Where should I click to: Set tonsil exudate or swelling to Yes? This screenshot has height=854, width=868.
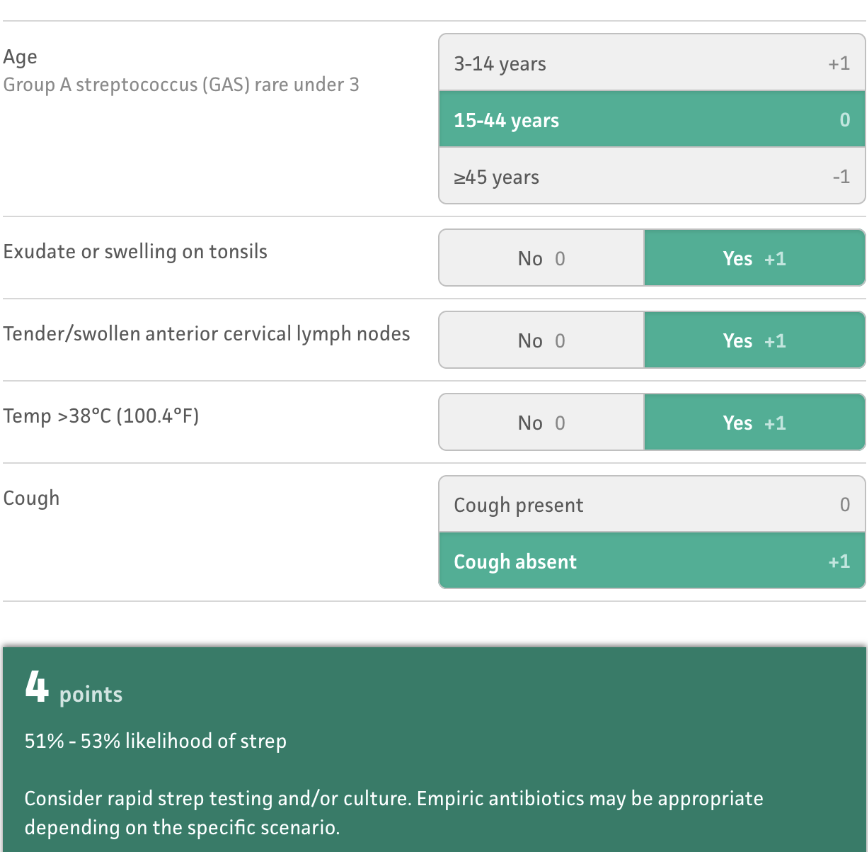click(754, 258)
